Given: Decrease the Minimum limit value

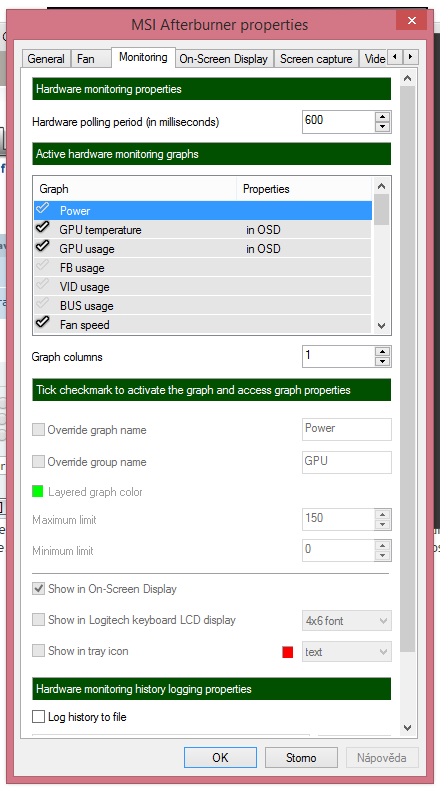Looking at the screenshot, I should point(383,556).
